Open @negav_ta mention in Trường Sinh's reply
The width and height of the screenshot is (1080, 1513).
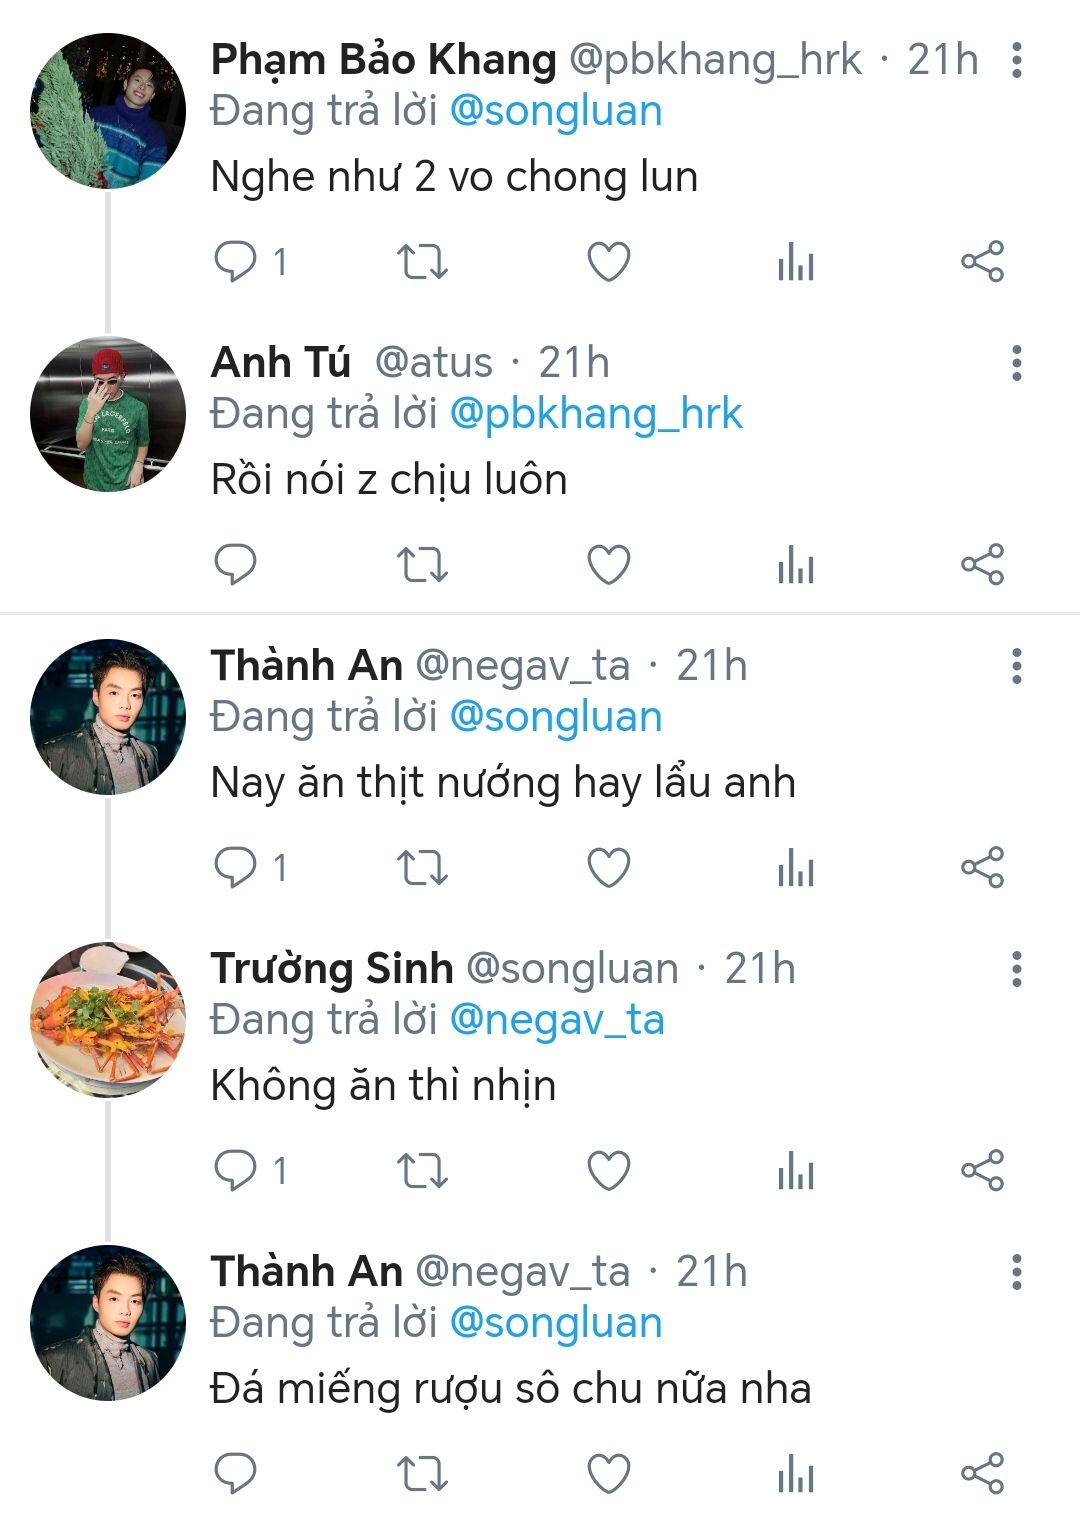click(x=557, y=1020)
